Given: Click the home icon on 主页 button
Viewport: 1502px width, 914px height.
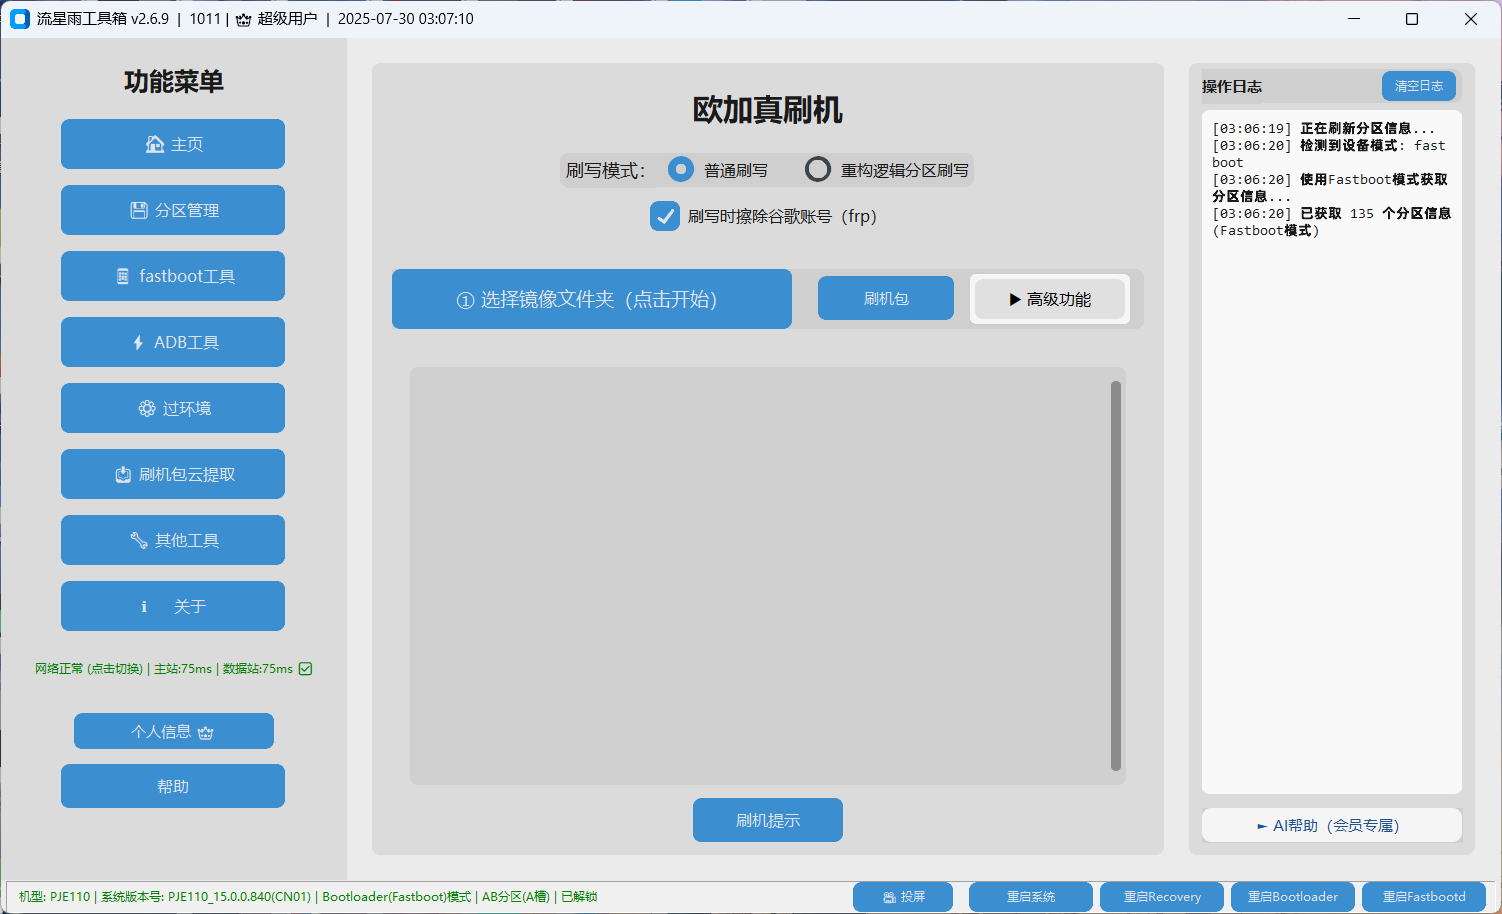Looking at the screenshot, I should [x=154, y=144].
